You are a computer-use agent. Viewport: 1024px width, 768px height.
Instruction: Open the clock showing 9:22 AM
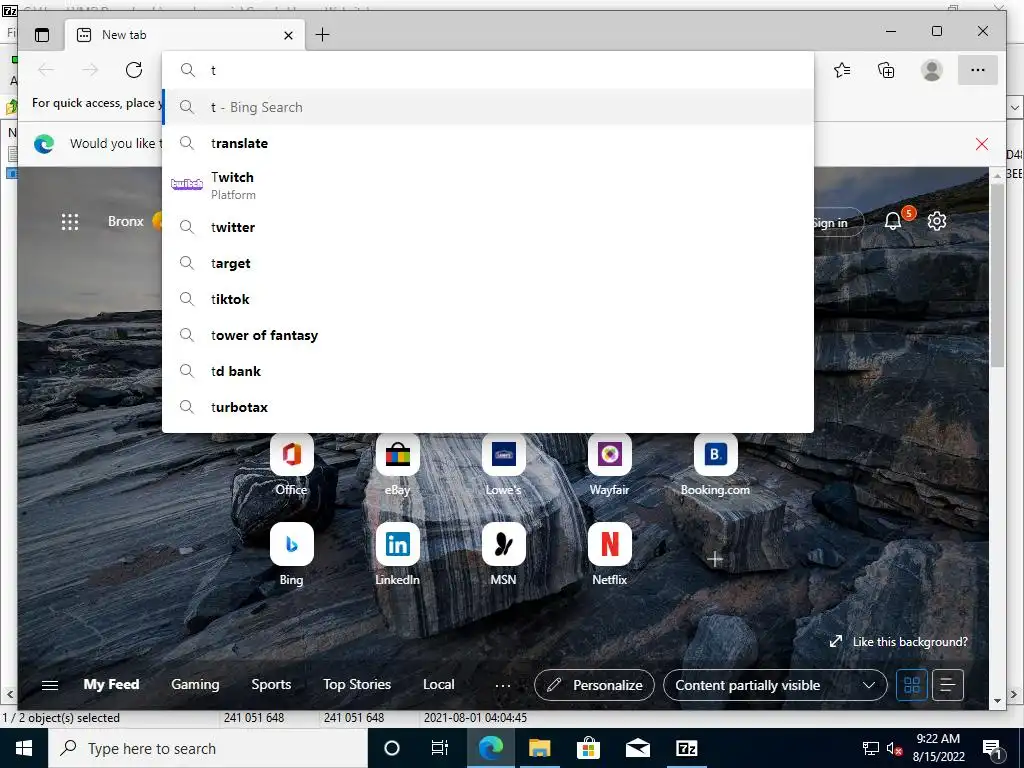pyautogui.click(x=938, y=748)
